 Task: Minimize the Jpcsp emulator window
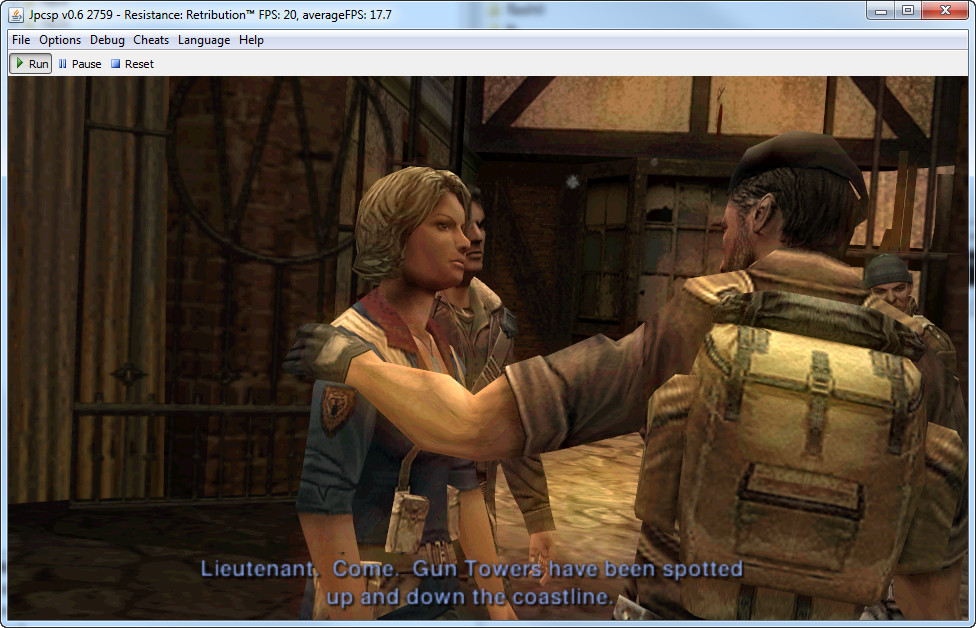(881, 10)
